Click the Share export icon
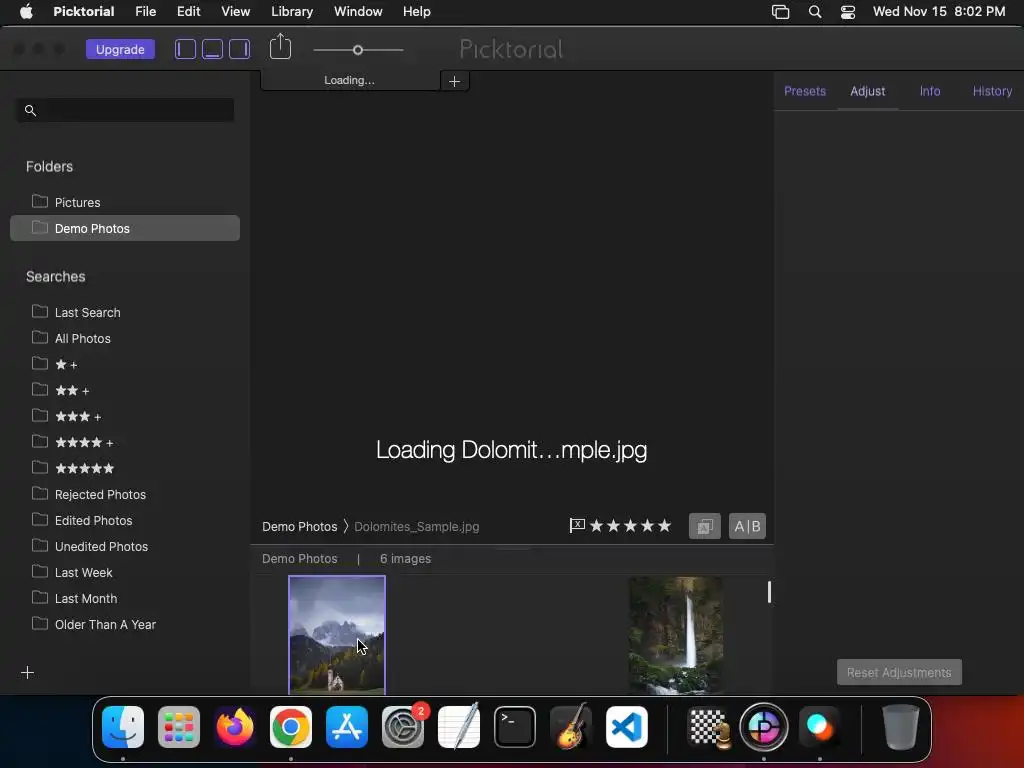Viewport: 1024px width, 768px height. pyautogui.click(x=280, y=46)
